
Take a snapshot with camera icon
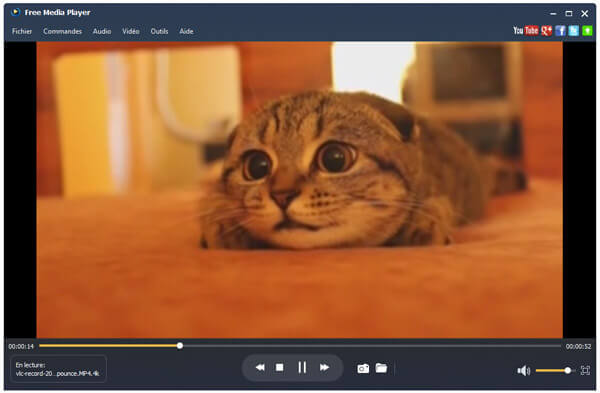(x=363, y=369)
